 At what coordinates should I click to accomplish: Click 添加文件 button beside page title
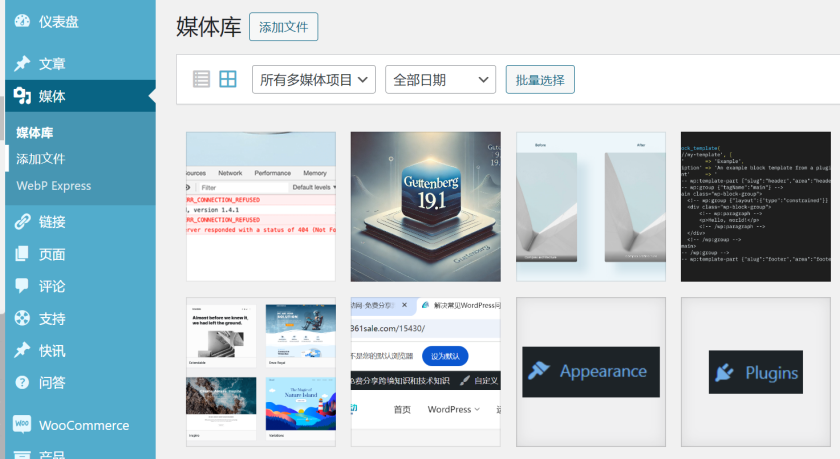pyautogui.click(x=283, y=27)
